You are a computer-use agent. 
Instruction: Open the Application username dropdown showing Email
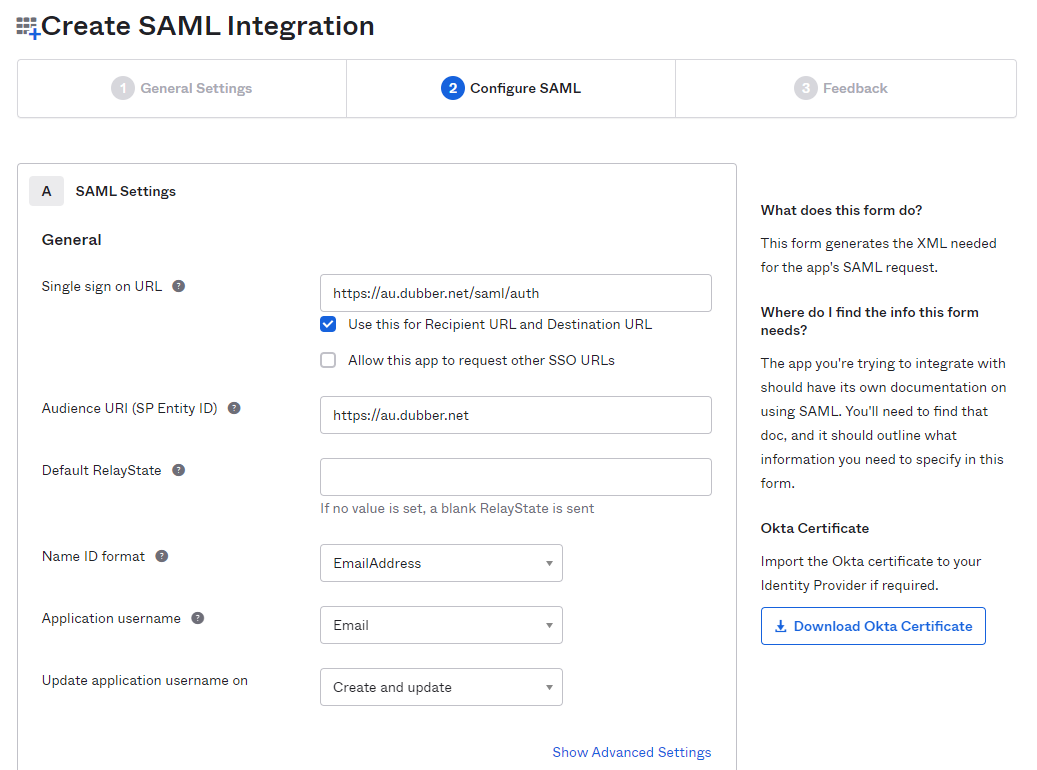coord(441,625)
